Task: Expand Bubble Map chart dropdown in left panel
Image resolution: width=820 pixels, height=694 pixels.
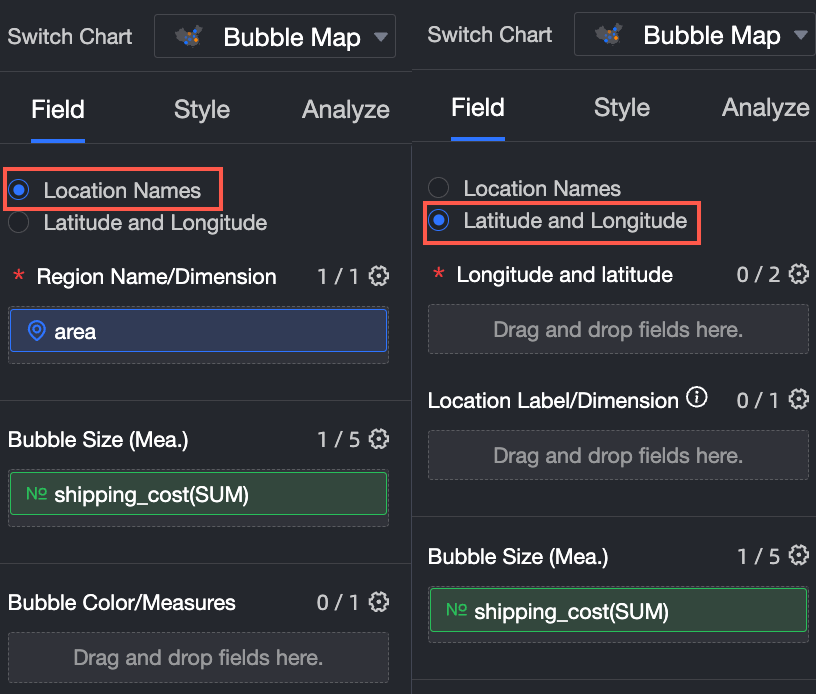Action: (x=380, y=38)
